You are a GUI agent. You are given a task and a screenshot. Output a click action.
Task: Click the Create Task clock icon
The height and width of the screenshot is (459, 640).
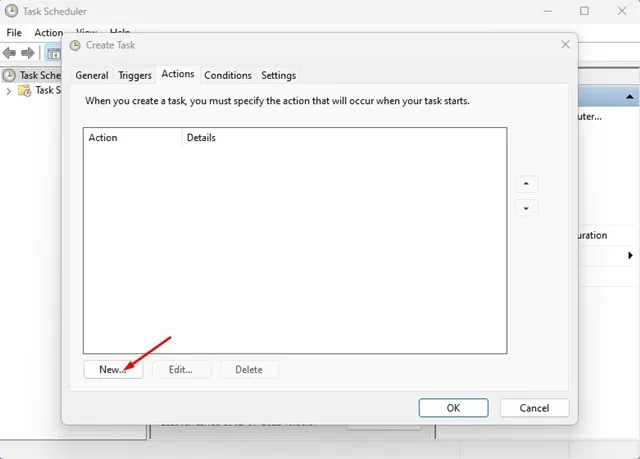coord(76,45)
